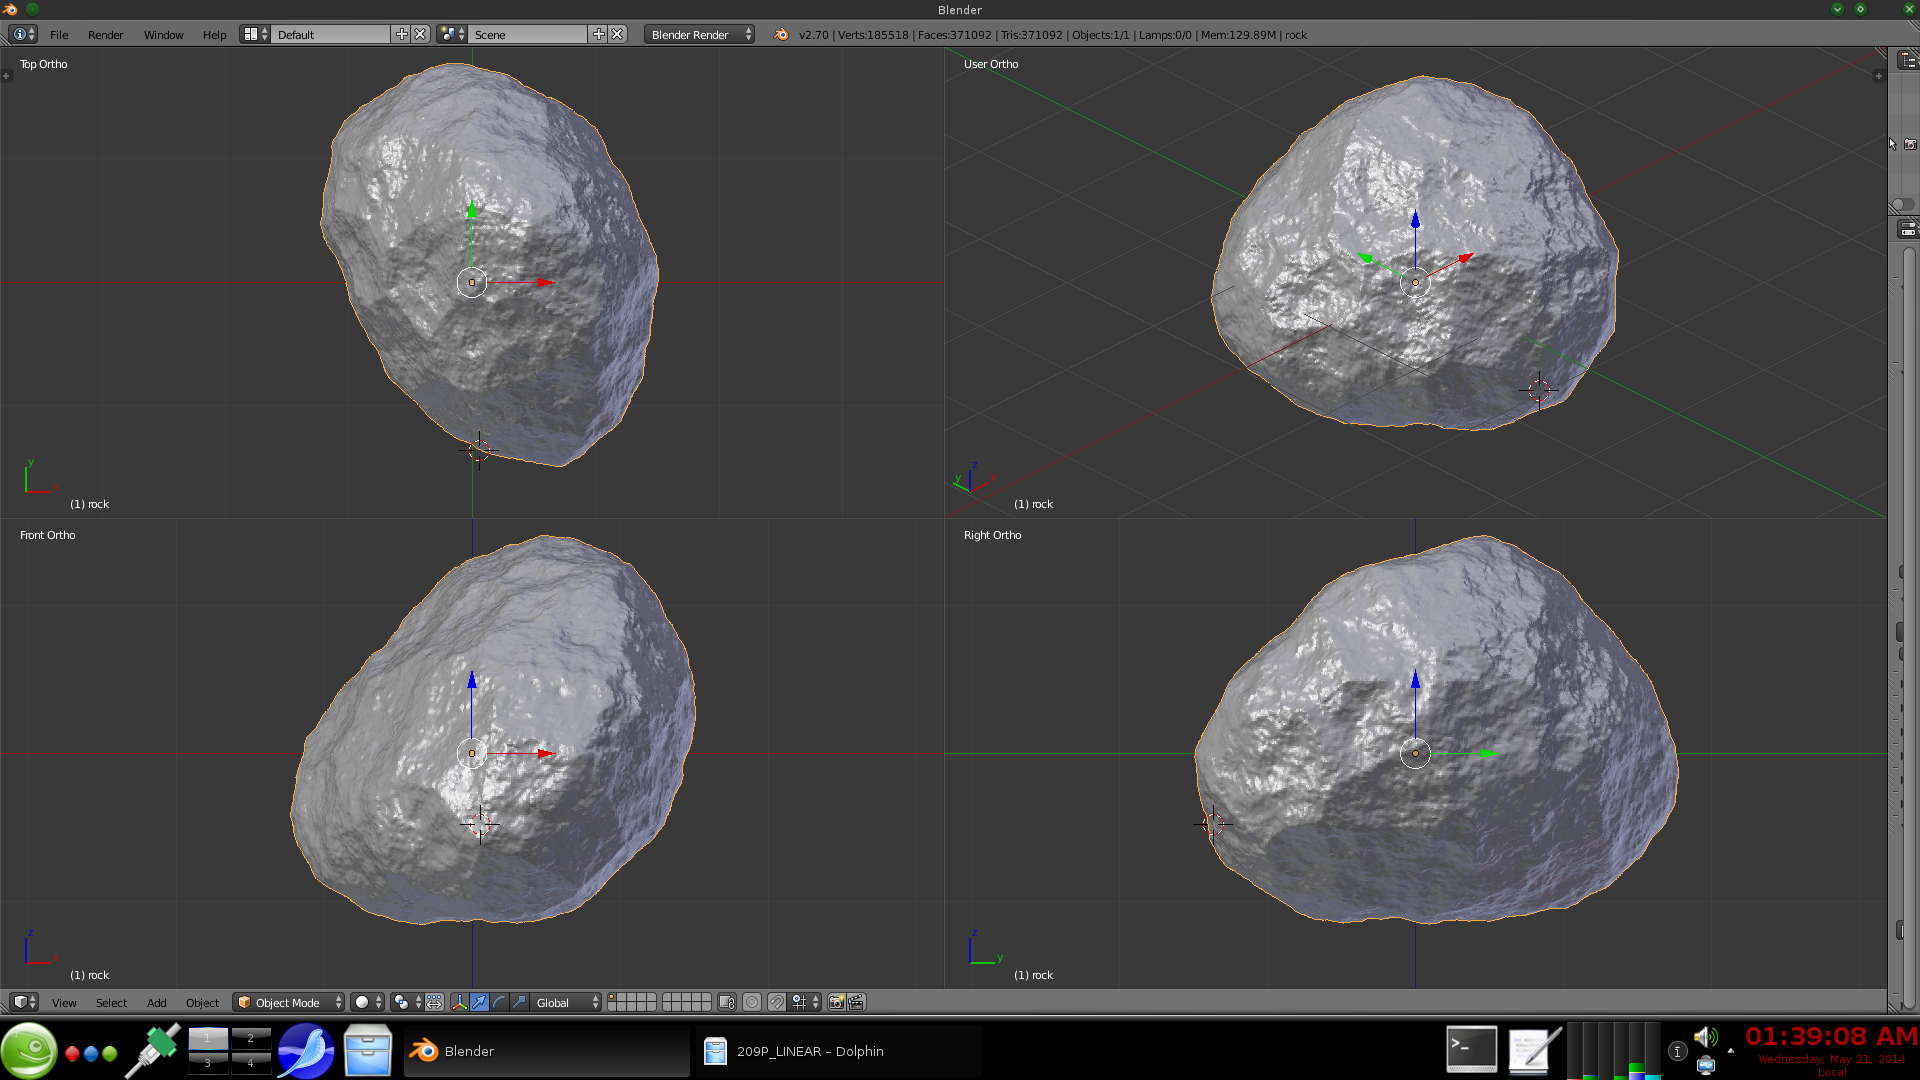This screenshot has height=1080, width=1920.
Task: Delete the Default screen layout
Action: click(x=421, y=34)
